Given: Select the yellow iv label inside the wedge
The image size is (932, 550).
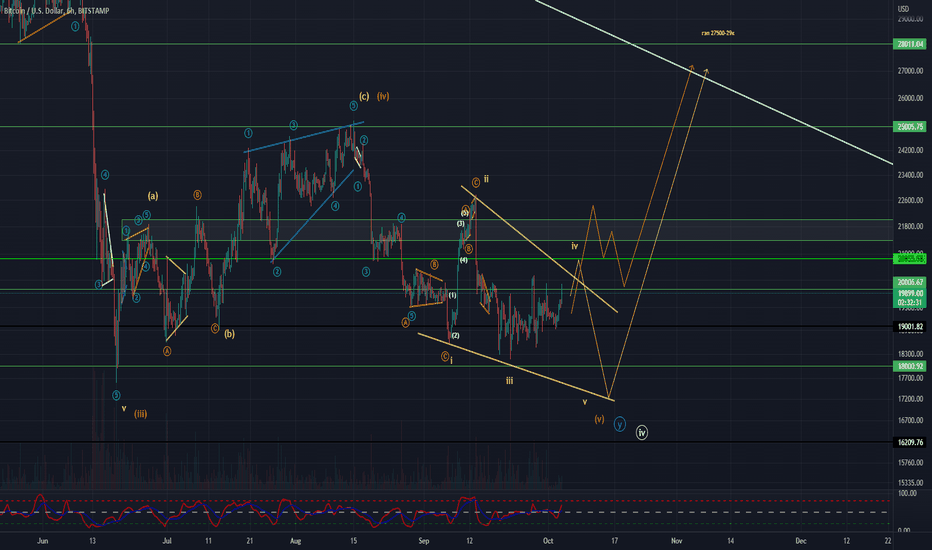Looking at the screenshot, I should tap(575, 246).
